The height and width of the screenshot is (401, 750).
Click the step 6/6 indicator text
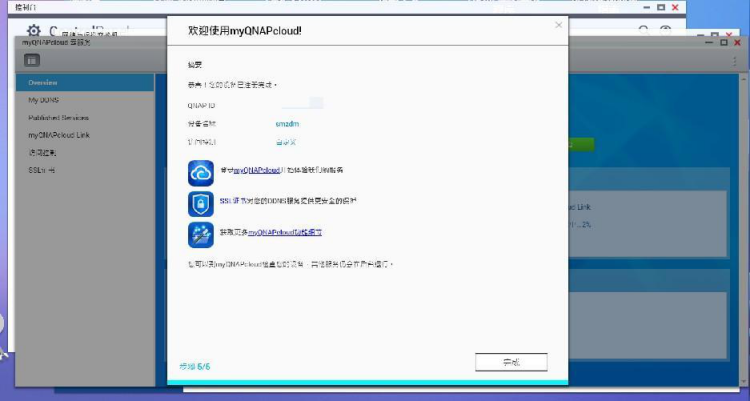(x=195, y=367)
